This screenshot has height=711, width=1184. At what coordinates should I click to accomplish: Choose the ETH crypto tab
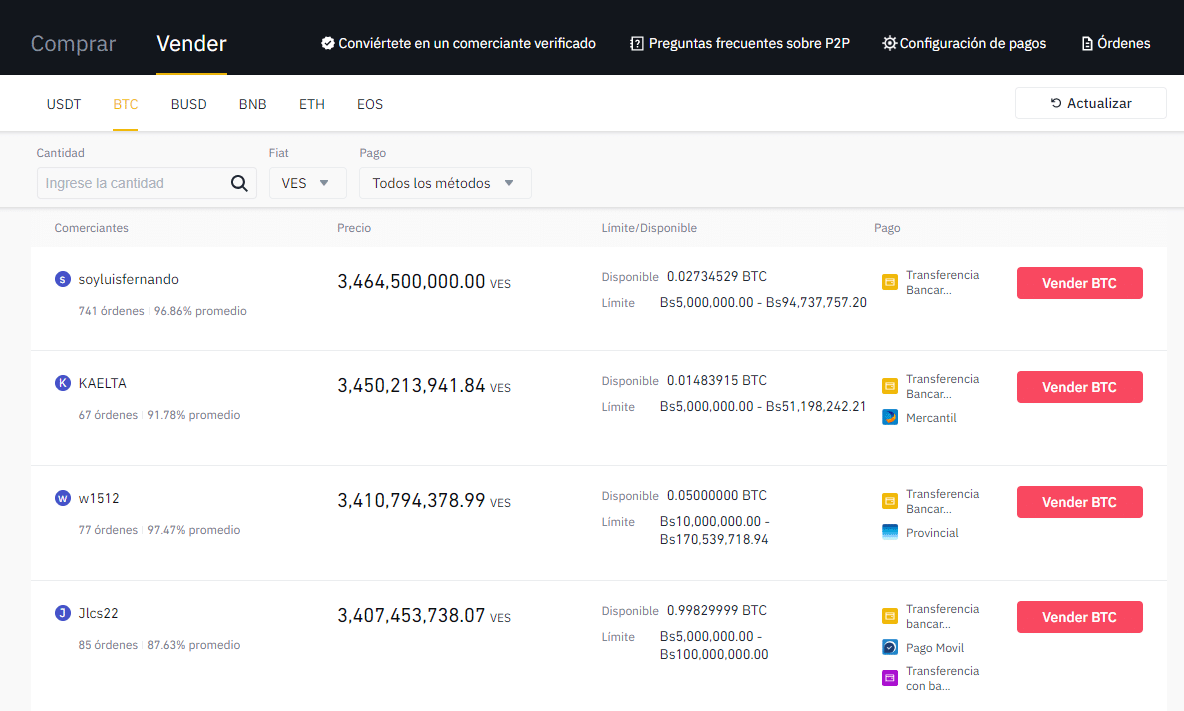point(312,104)
